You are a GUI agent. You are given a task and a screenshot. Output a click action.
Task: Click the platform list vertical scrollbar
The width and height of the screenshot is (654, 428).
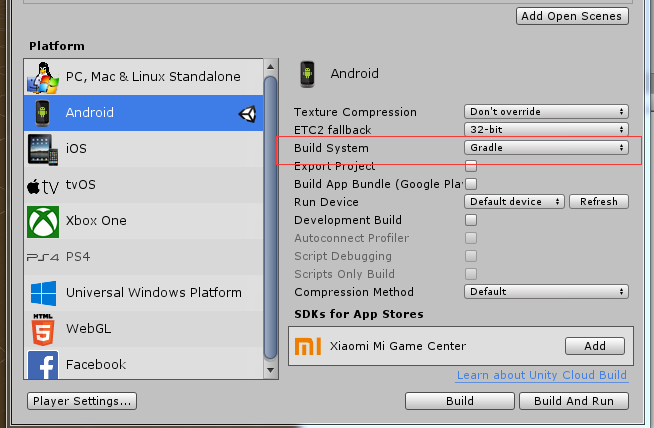270,220
